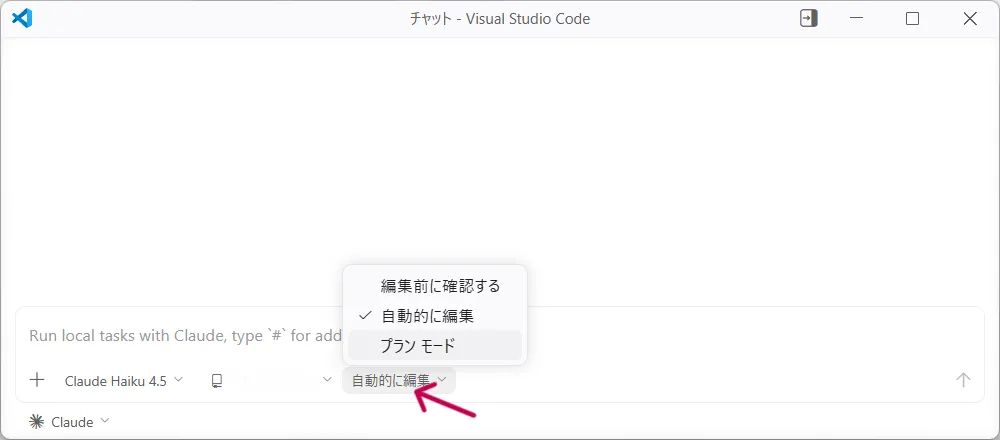The image size is (1000, 440).
Task: Close the Visual Studio Code window
Action: 970,18
